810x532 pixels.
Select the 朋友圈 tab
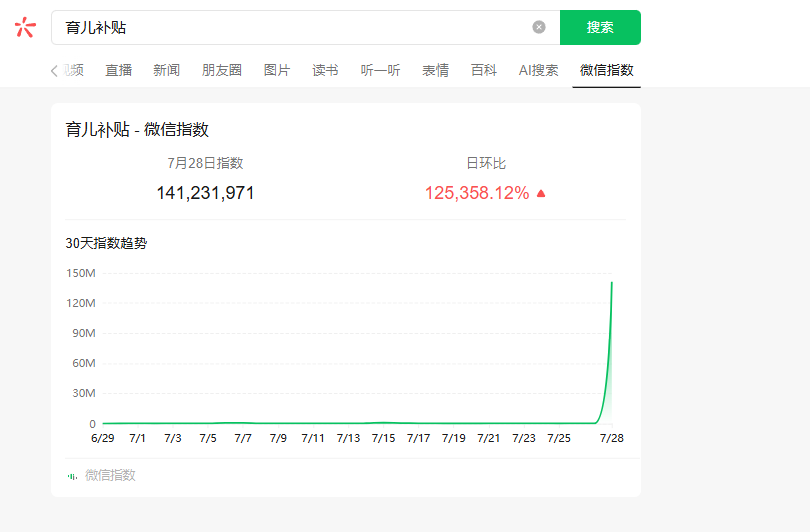pos(222,70)
